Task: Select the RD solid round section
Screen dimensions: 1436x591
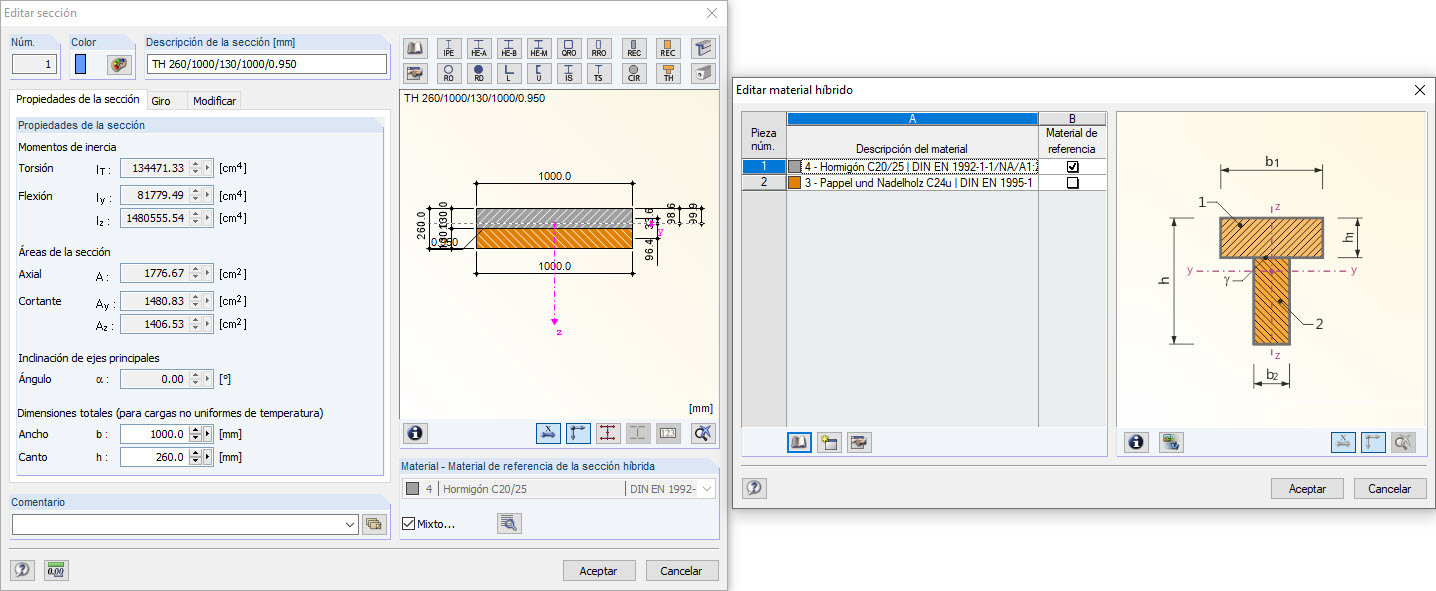Action: 479,73
